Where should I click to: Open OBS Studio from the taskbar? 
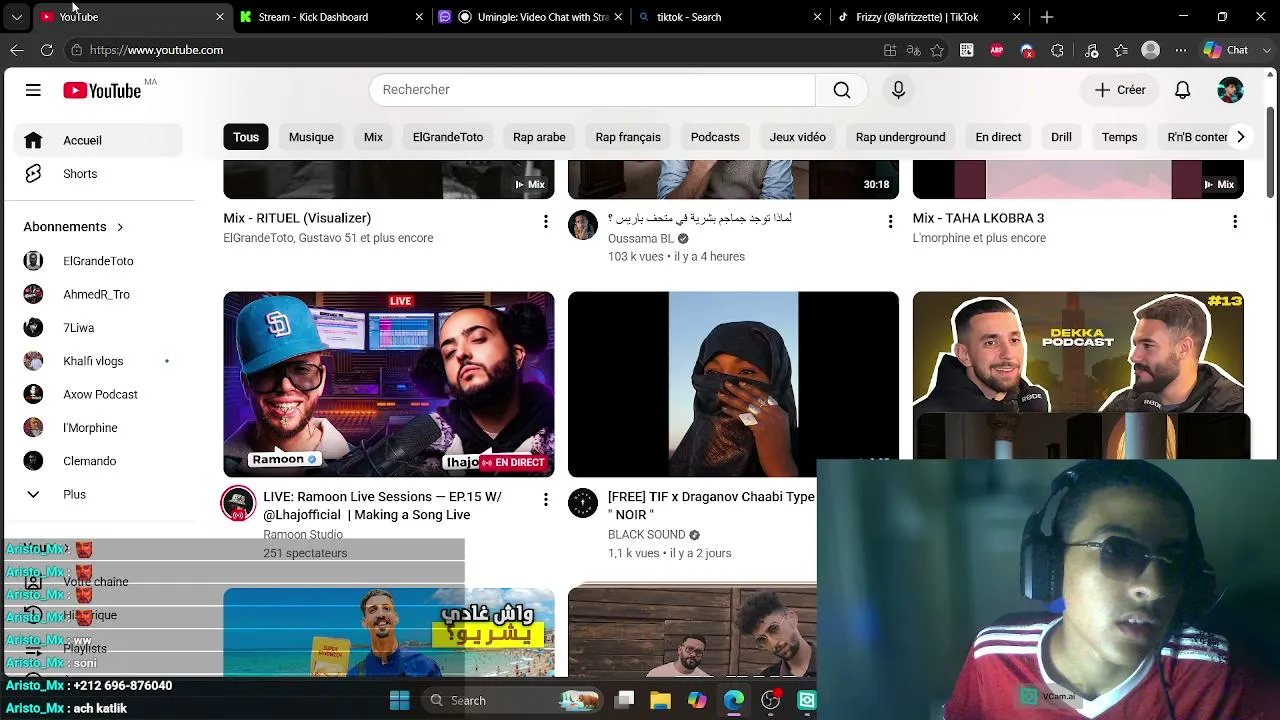click(771, 700)
